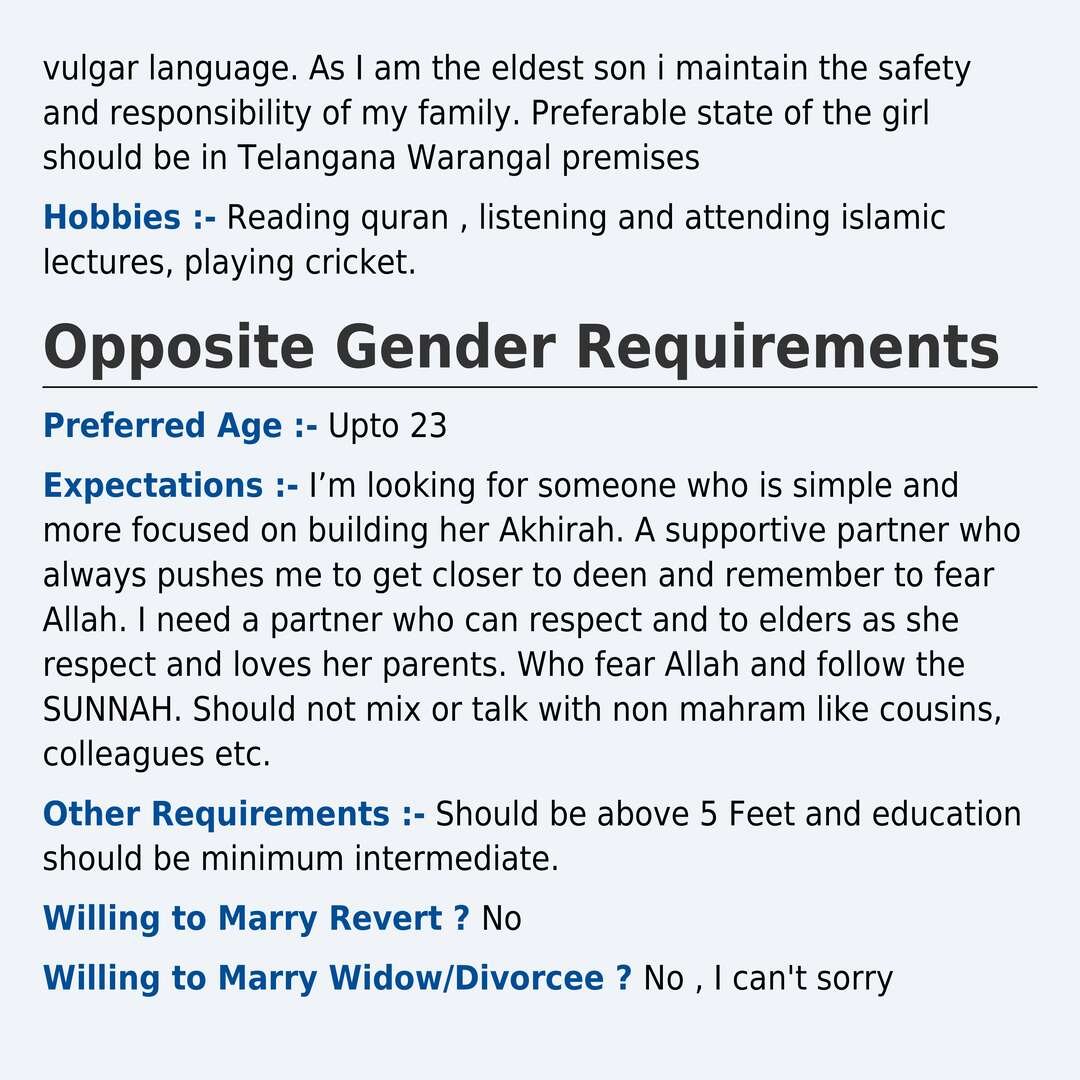Viewport: 1080px width, 1080px height.
Task: Click the "Willing to Marry Revert ?" label
Action: click(256, 918)
